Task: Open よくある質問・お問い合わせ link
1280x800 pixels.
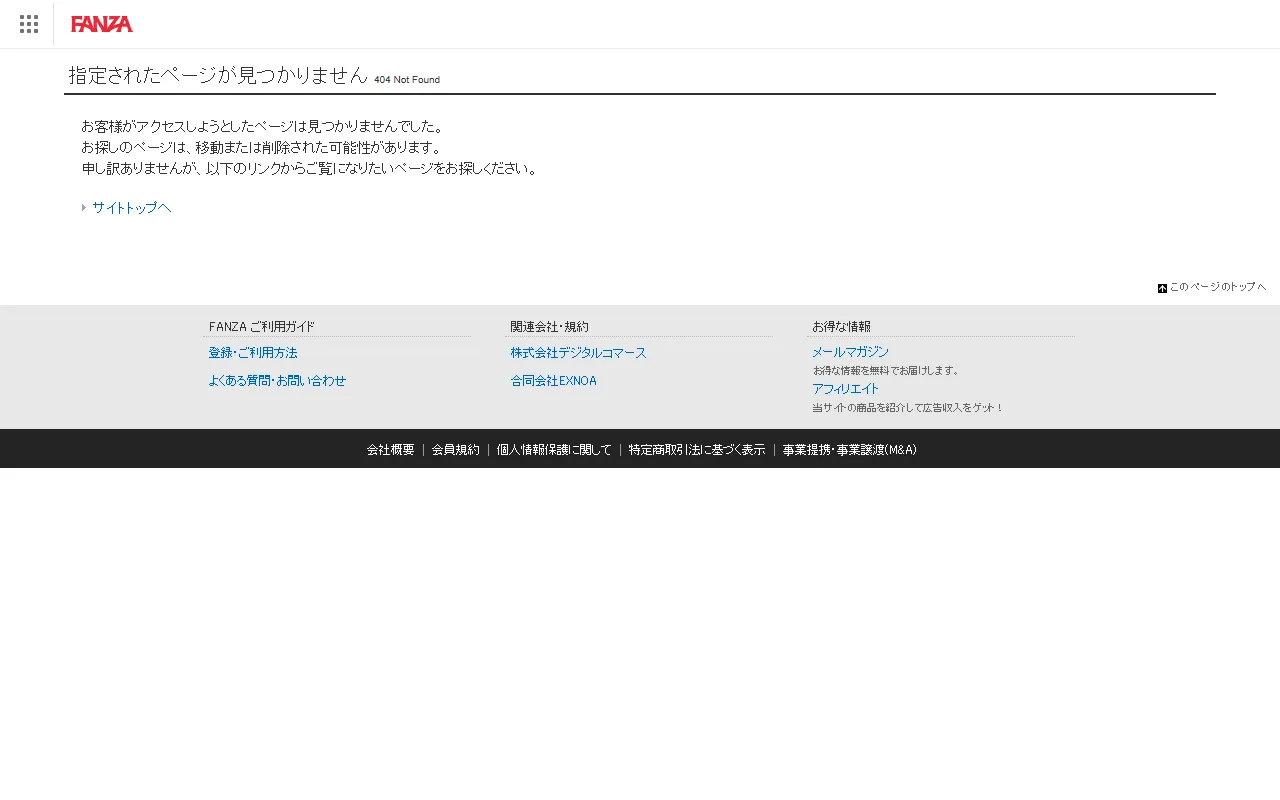Action: tap(277, 381)
